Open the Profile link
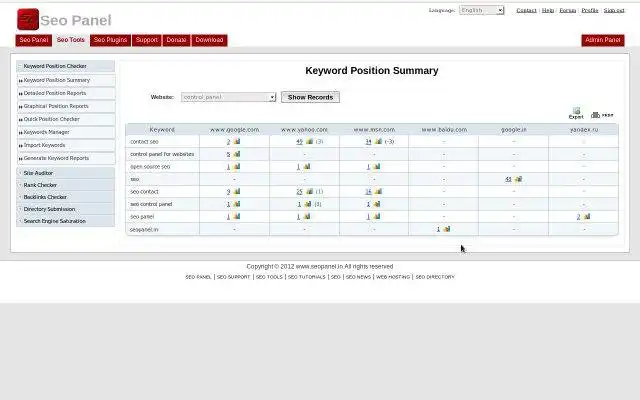640x400 pixels. 590,10
